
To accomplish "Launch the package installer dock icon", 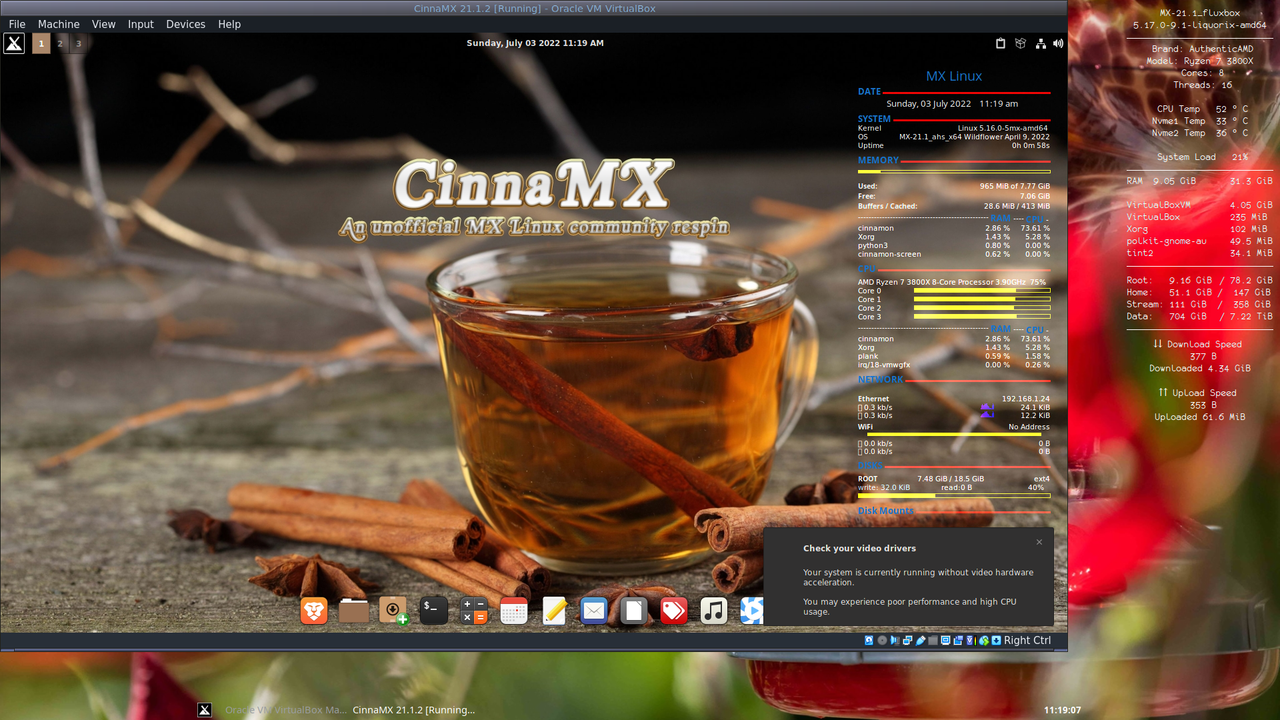I will [x=394, y=610].
